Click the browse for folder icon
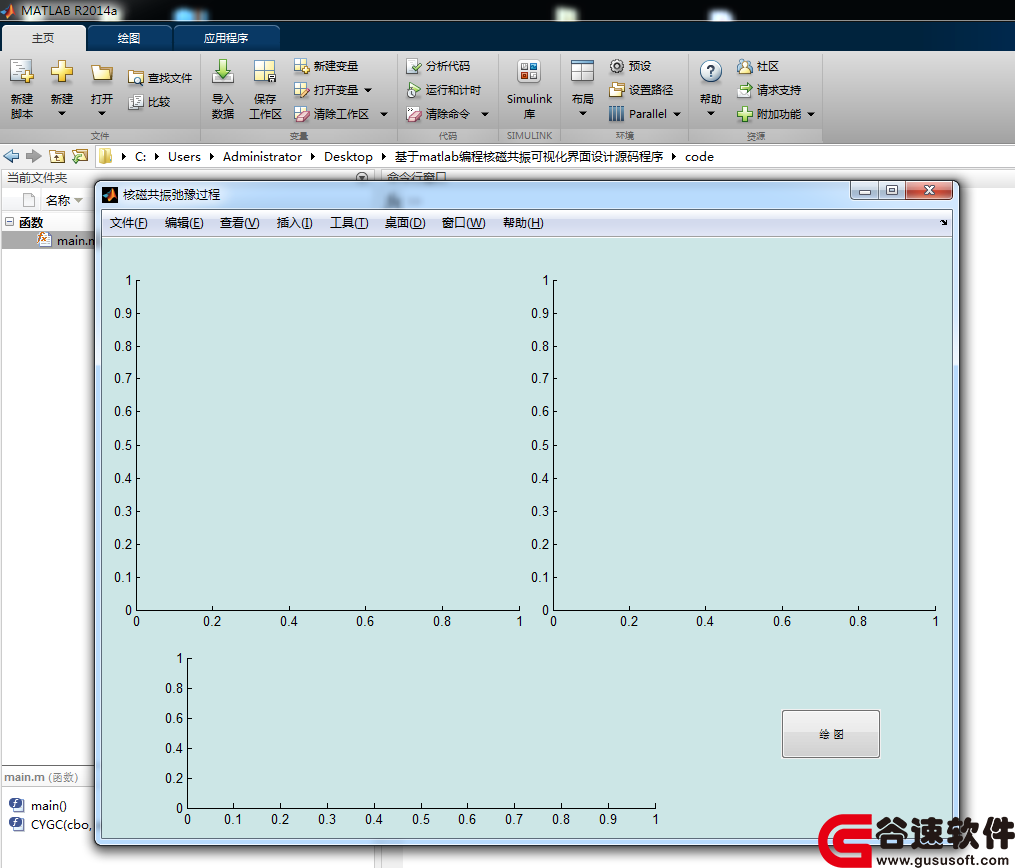 coord(80,156)
